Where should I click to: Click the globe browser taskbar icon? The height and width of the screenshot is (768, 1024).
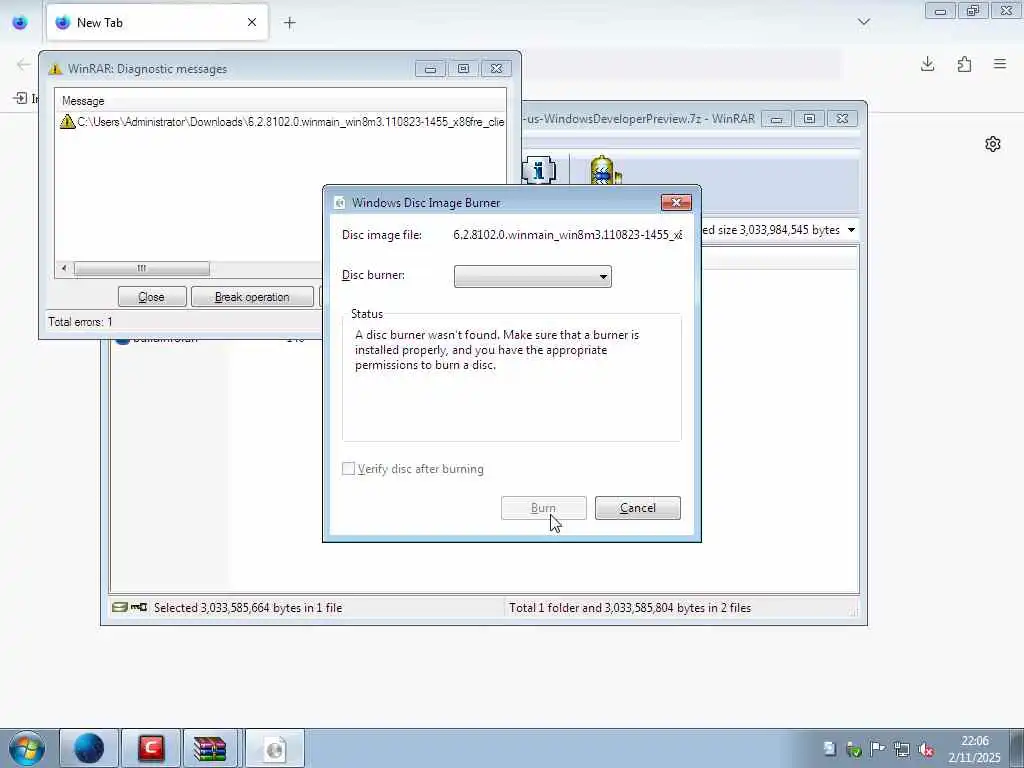pyautogui.click(x=89, y=748)
